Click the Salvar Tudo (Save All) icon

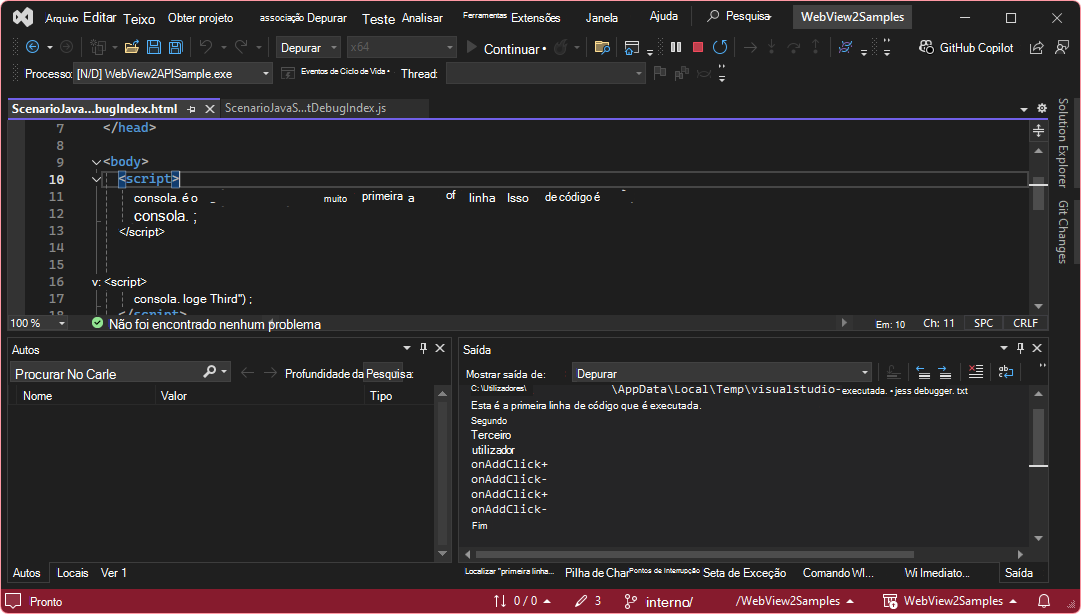[175, 47]
